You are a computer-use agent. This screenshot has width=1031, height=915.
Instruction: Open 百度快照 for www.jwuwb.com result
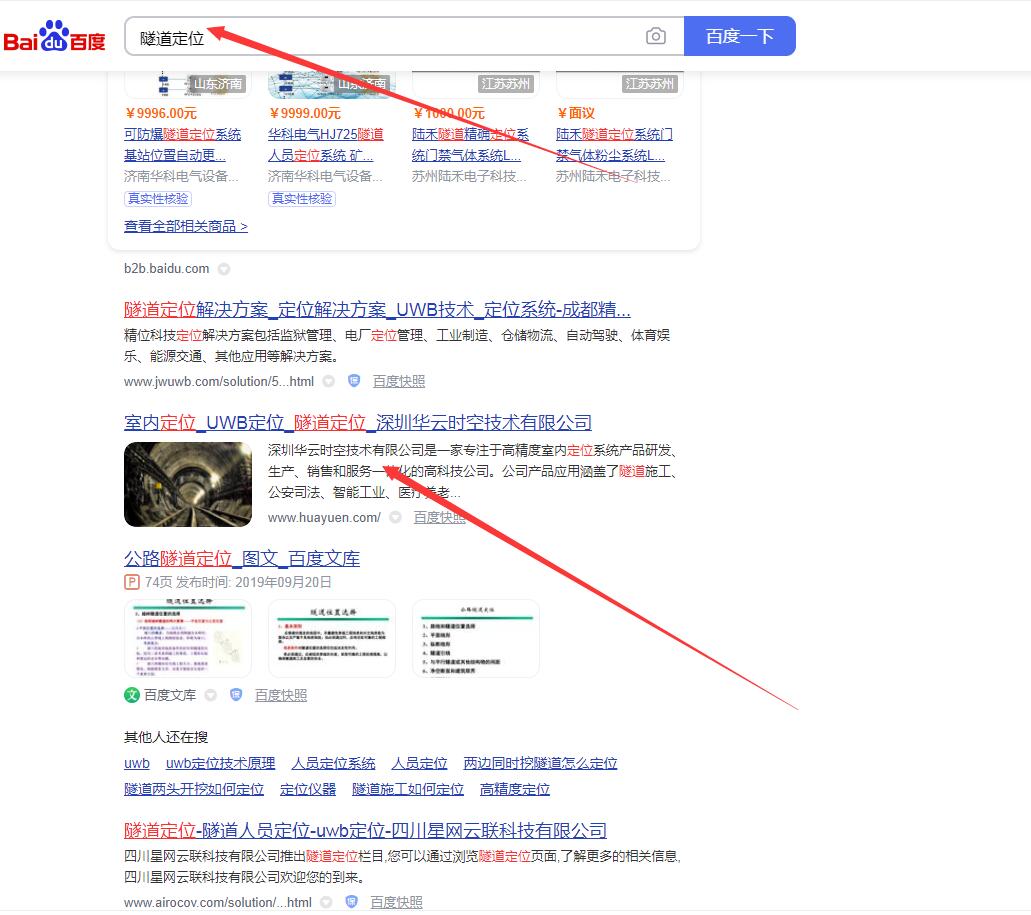coord(398,381)
